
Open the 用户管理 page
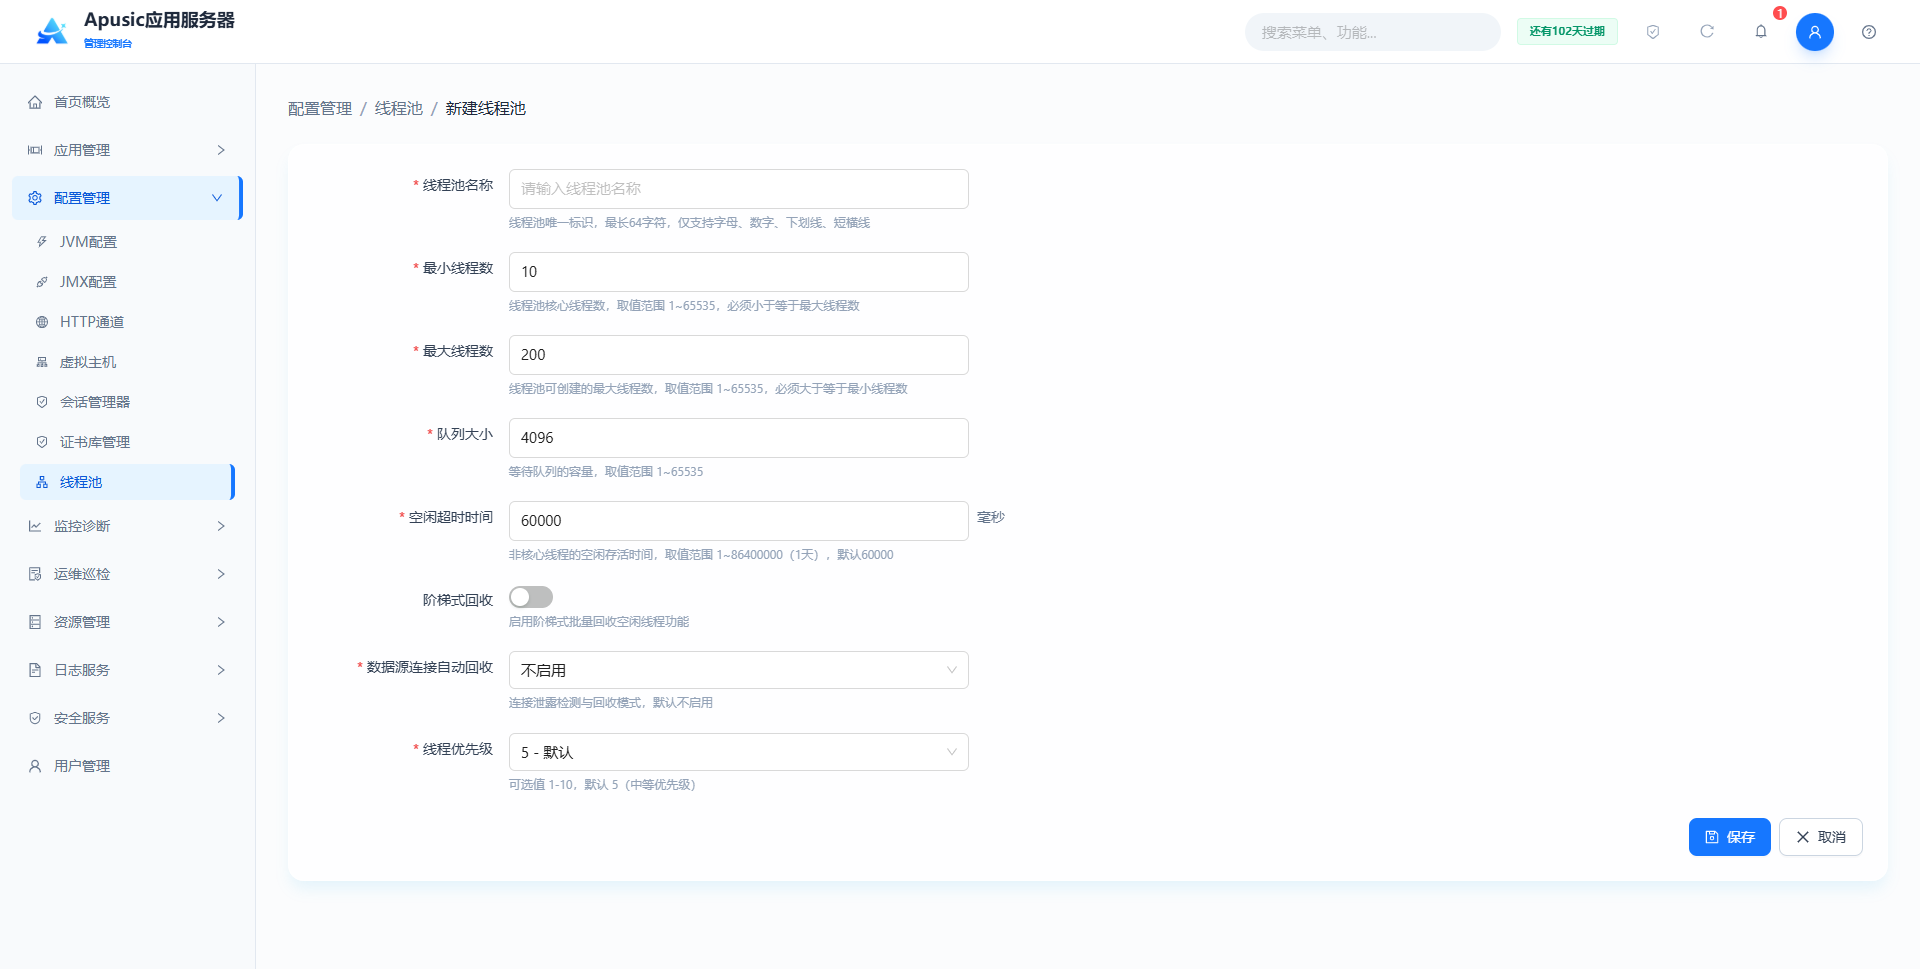click(127, 766)
